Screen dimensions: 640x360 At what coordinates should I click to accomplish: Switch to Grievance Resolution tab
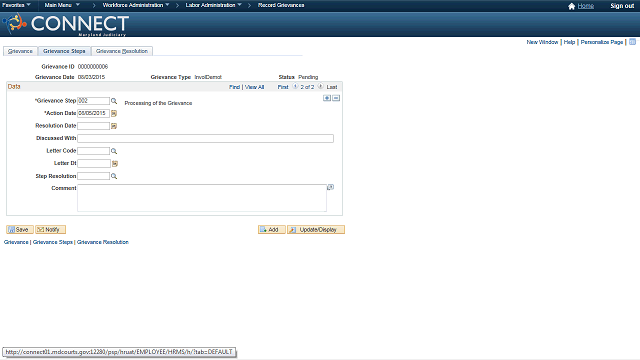122,51
